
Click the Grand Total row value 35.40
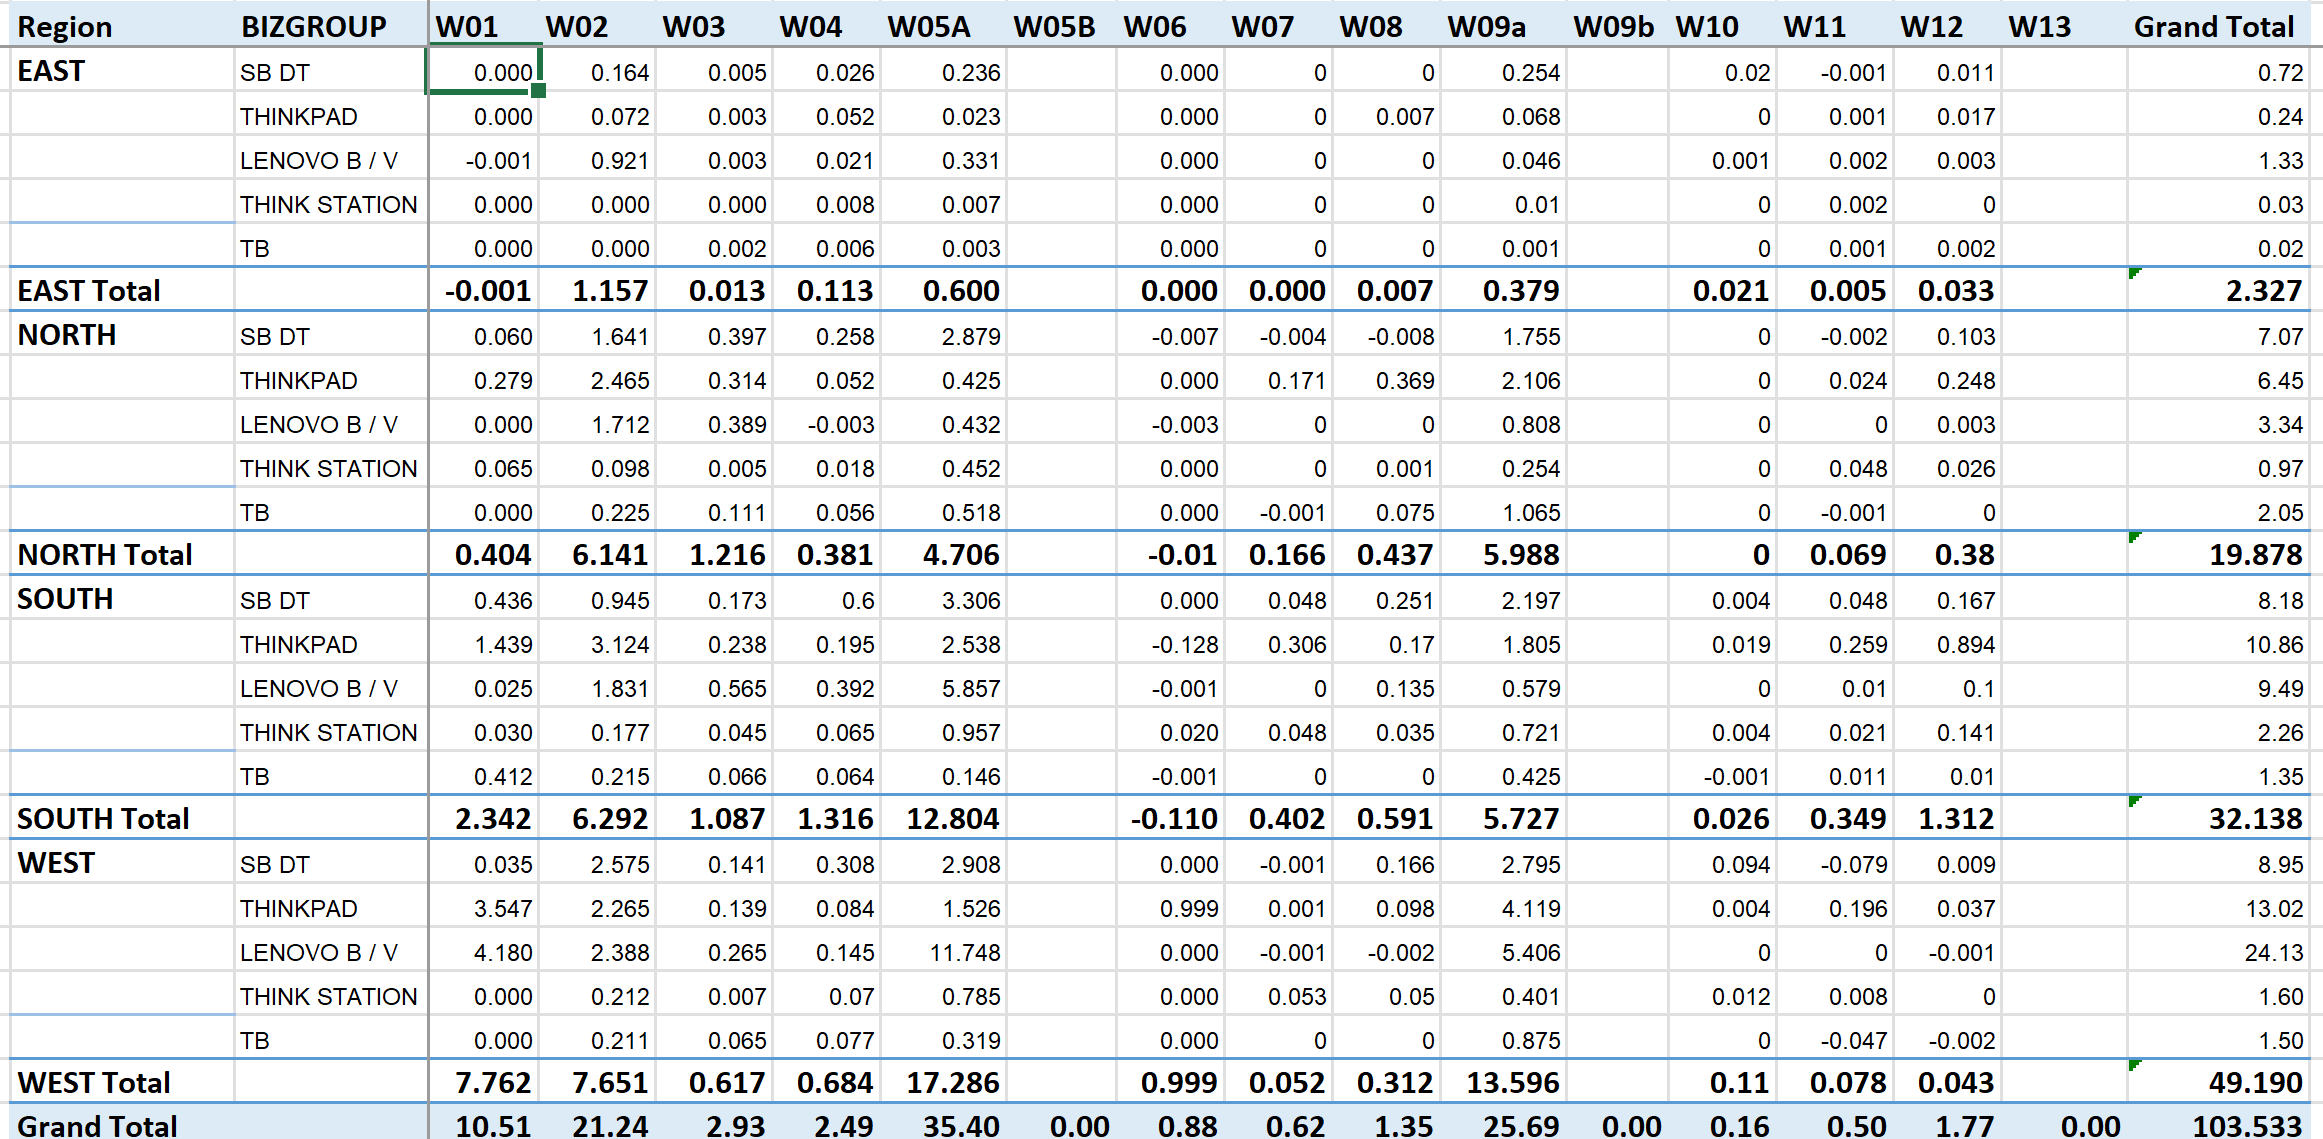pyautogui.click(x=960, y=1126)
